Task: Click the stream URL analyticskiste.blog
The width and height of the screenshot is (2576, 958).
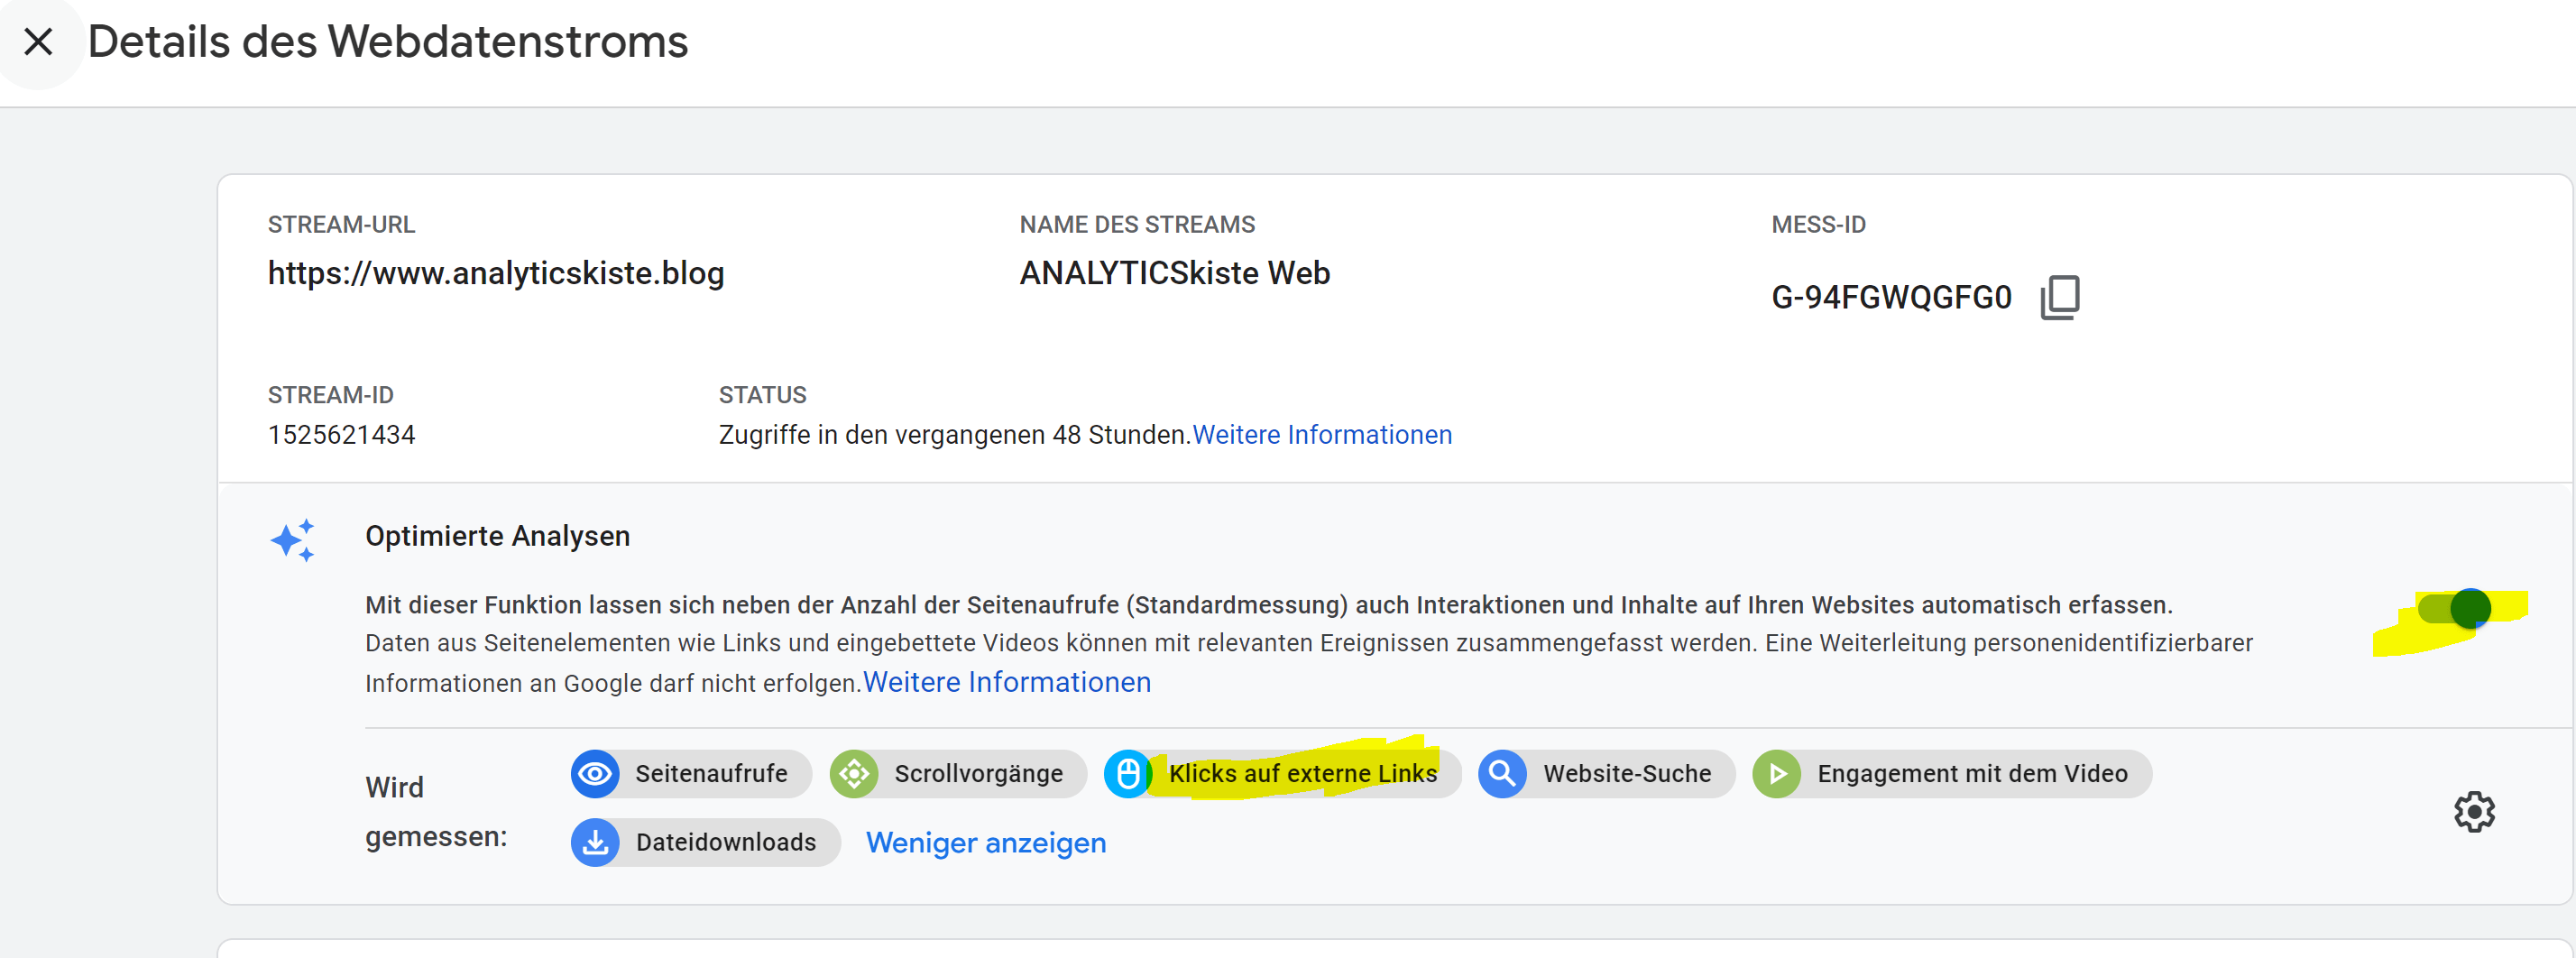Action: 496,273
